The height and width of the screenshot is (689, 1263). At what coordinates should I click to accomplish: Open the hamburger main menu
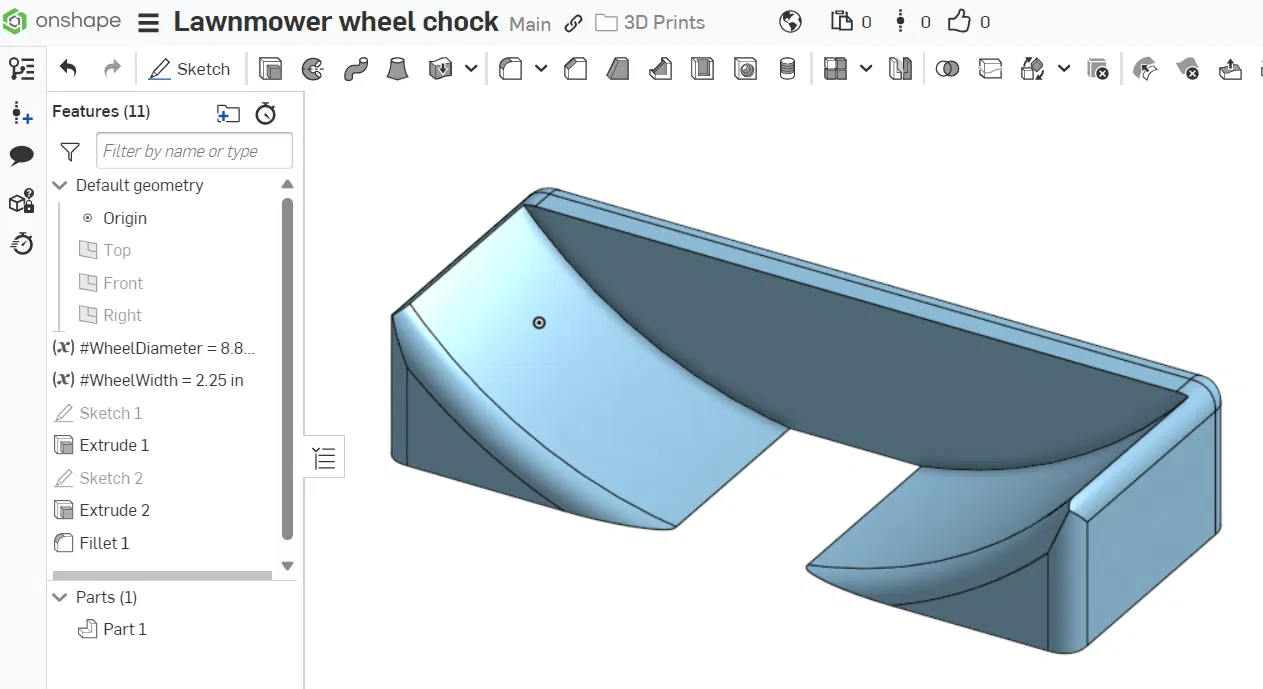click(148, 23)
